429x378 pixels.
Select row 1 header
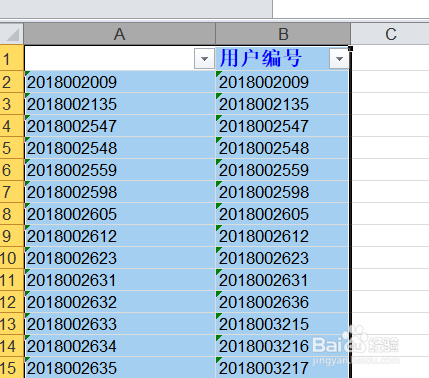coord(12,58)
